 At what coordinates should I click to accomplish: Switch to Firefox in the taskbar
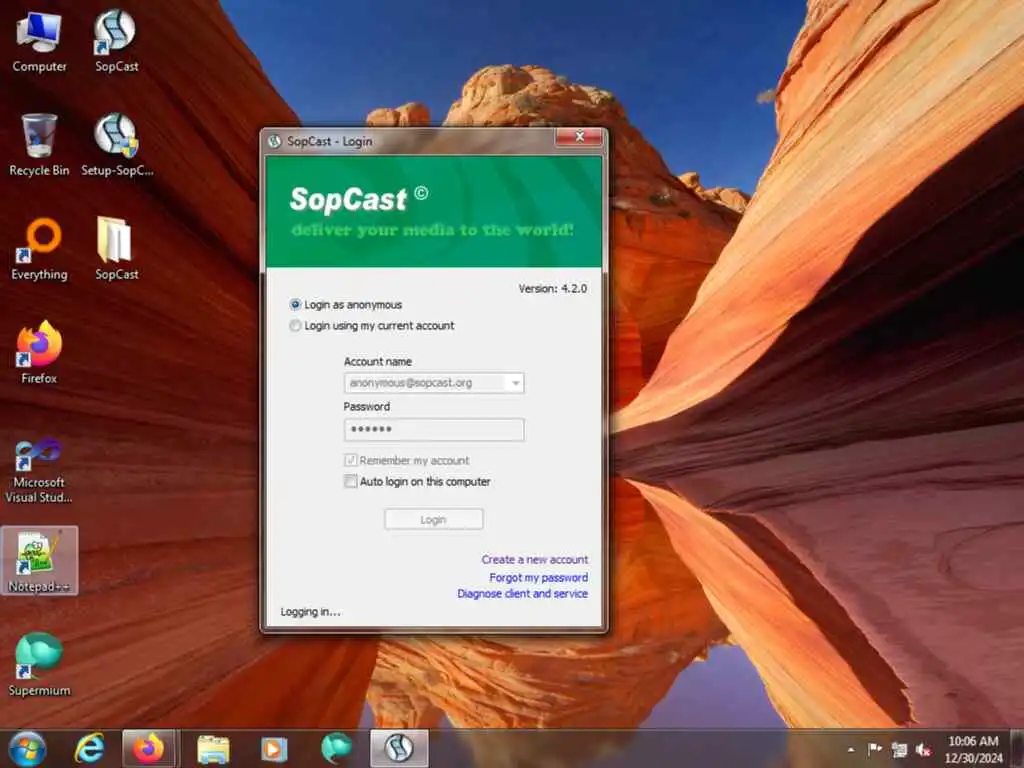pos(148,748)
